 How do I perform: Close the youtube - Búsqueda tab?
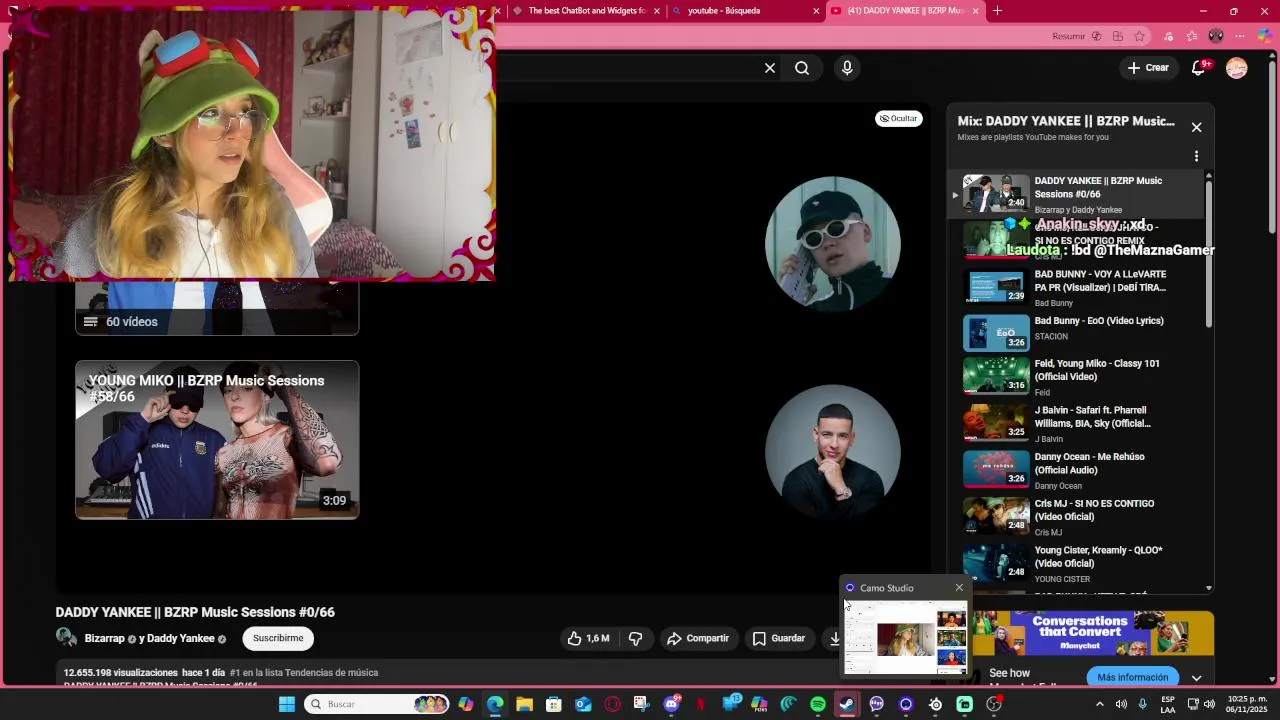(x=816, y=11)
